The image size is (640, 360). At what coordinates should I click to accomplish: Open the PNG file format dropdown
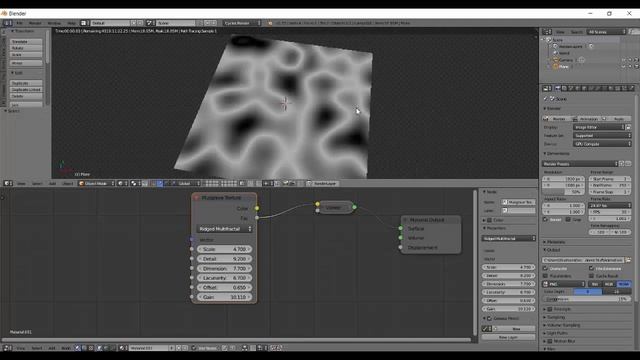click(x=564, y=284)
